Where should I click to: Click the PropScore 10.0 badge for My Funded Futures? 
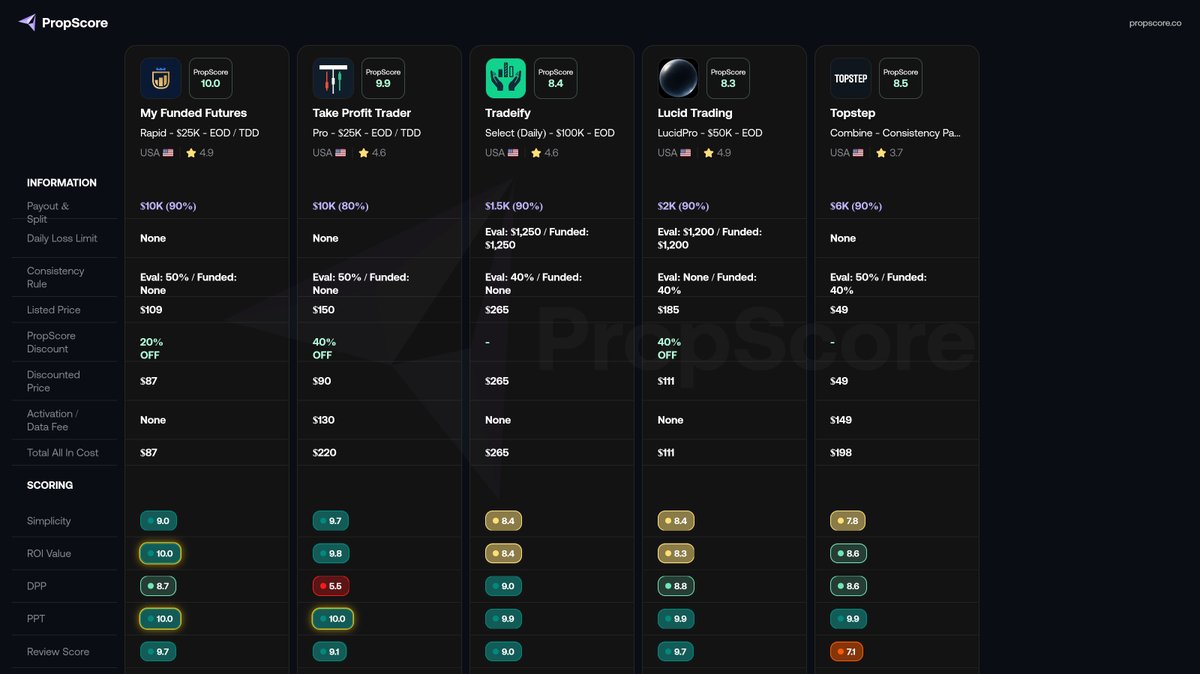pyautogui.click(x=211, y=78)
